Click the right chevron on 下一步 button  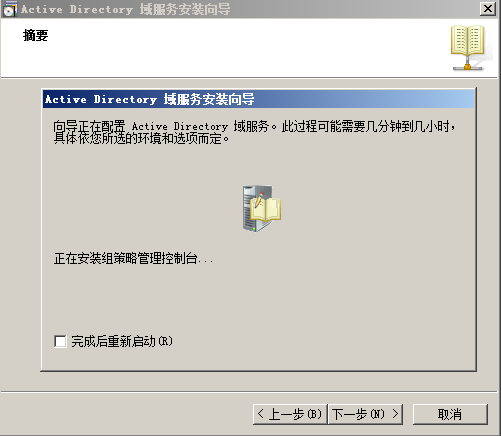click(x=395, y=414)
